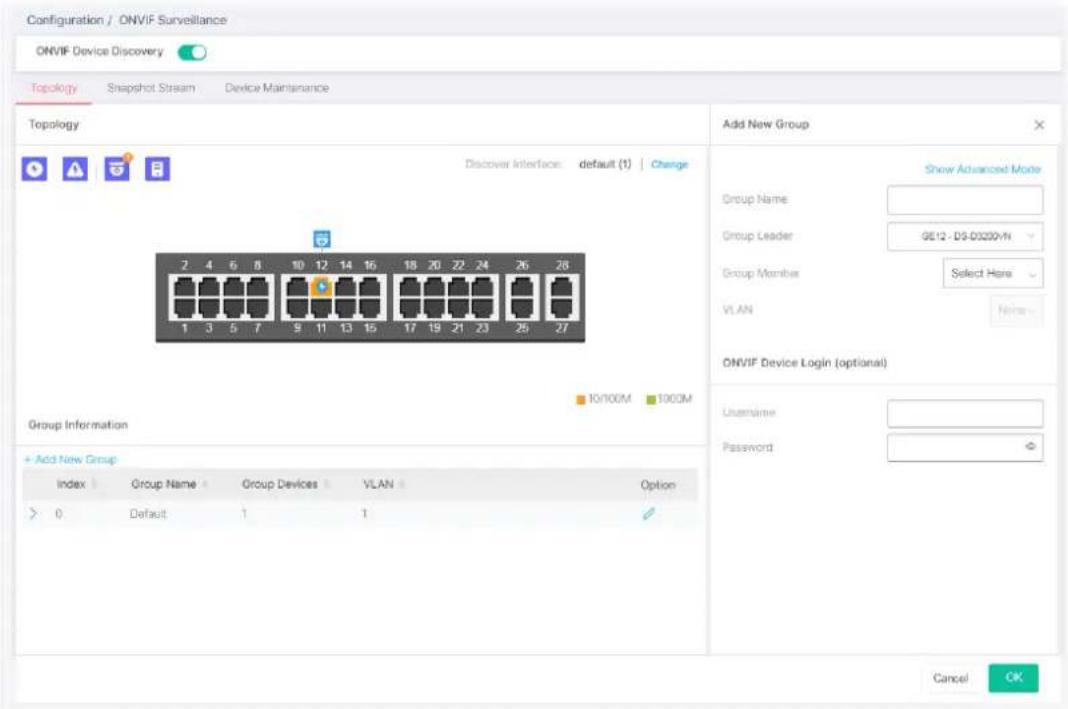1068x709 pixels.
Task: Click switch port 4
Action: click(209, 287)
